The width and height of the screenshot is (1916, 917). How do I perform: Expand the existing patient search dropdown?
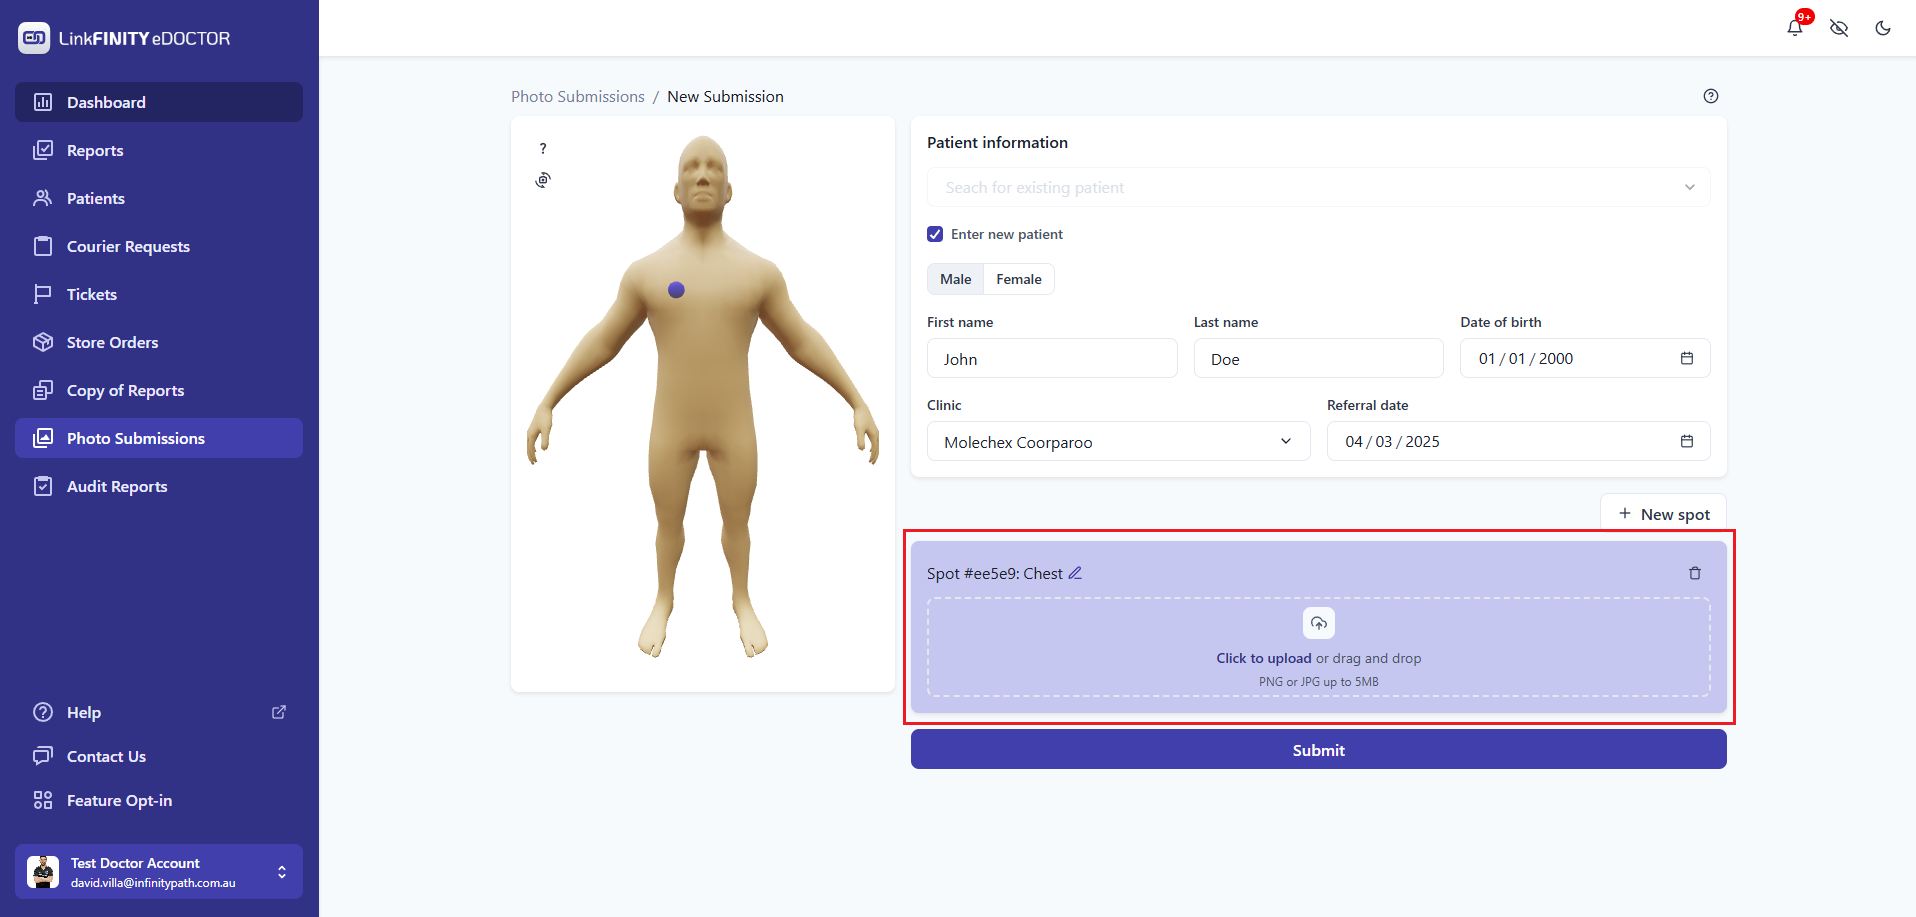click(1689, 187)
